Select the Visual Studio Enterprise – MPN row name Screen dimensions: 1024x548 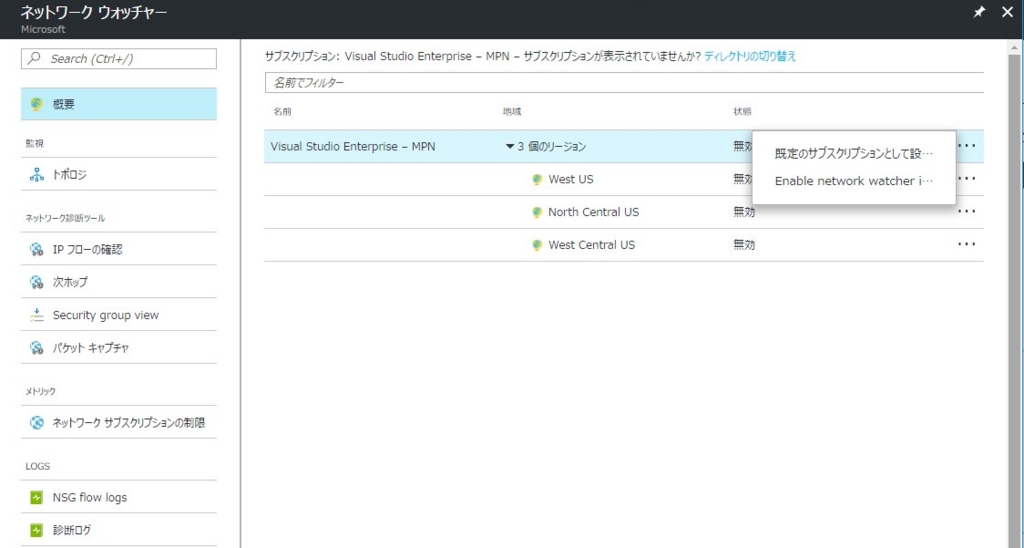click(353, 146)
